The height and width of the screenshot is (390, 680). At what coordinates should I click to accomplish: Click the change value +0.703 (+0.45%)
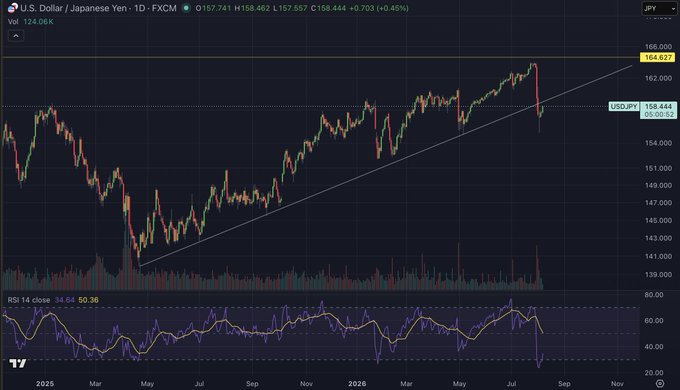(x=379, y=8)
